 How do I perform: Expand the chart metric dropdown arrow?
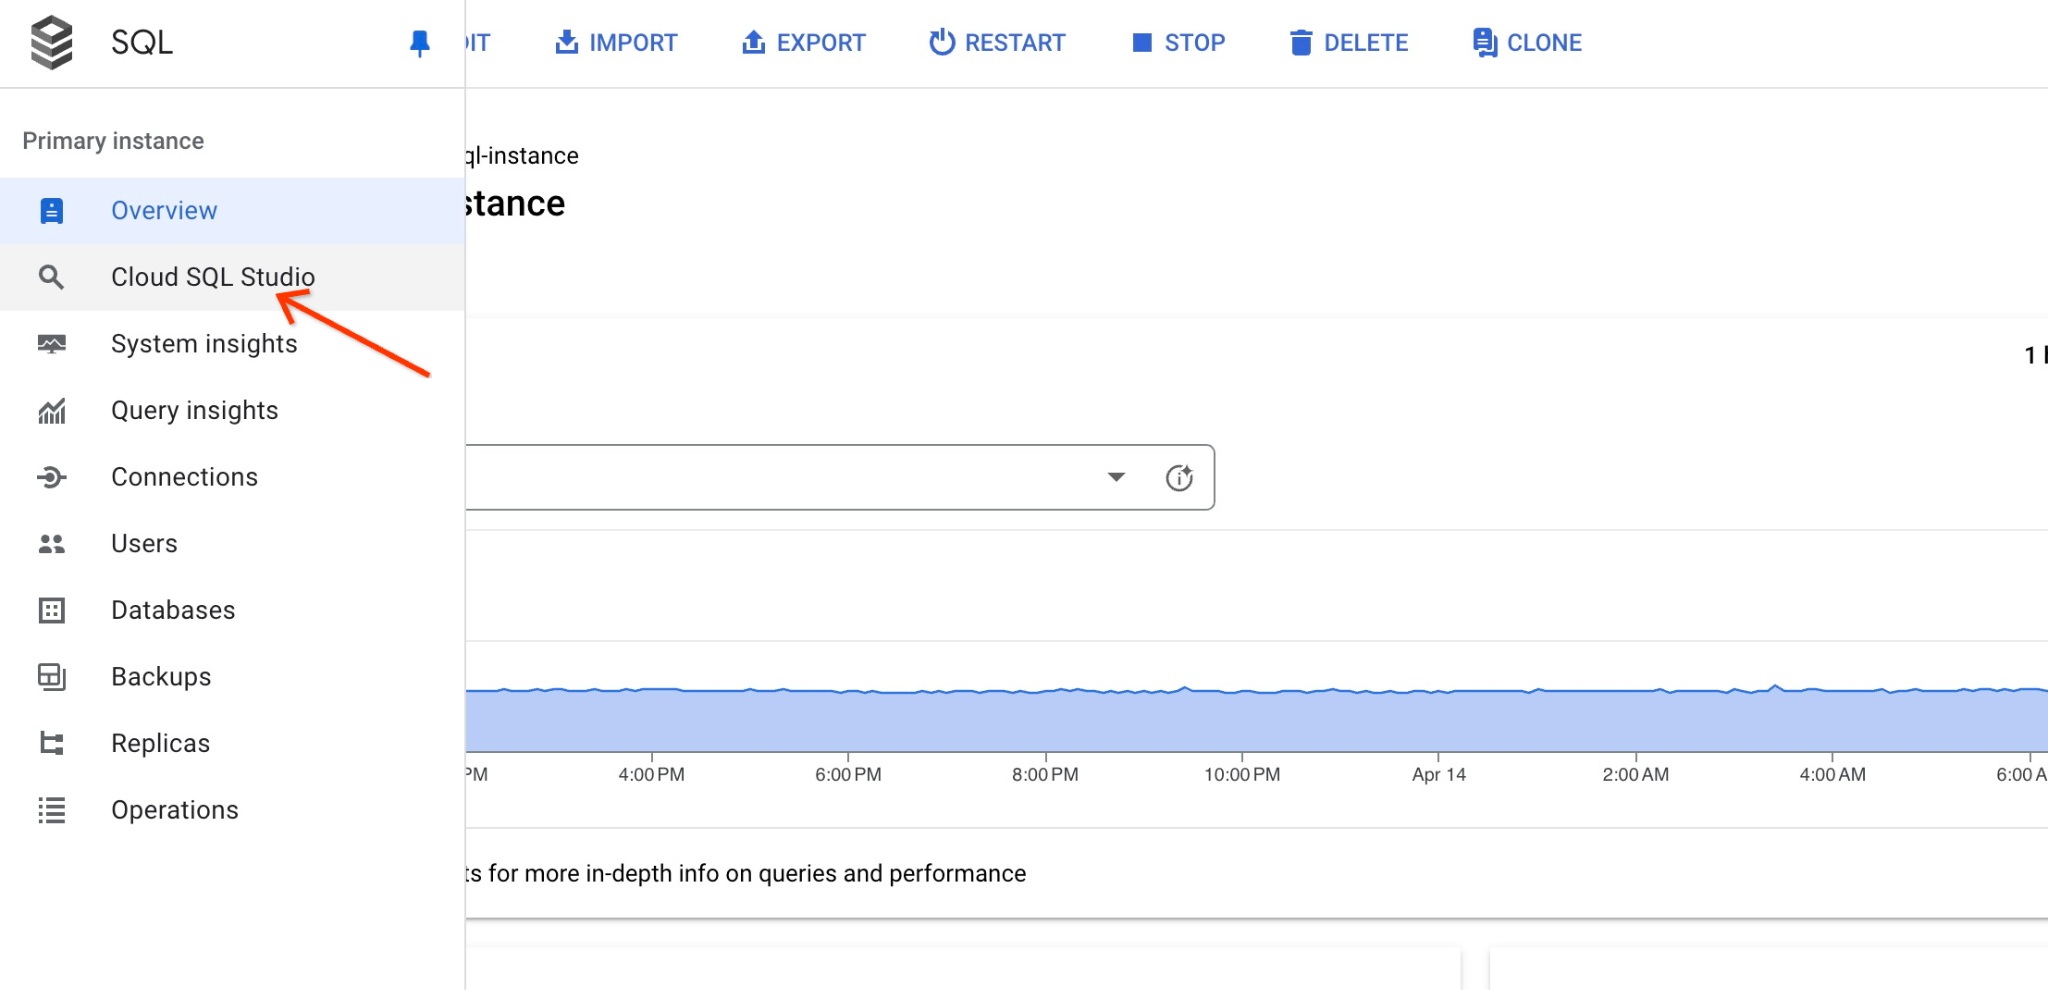(x=1116, y=477)
